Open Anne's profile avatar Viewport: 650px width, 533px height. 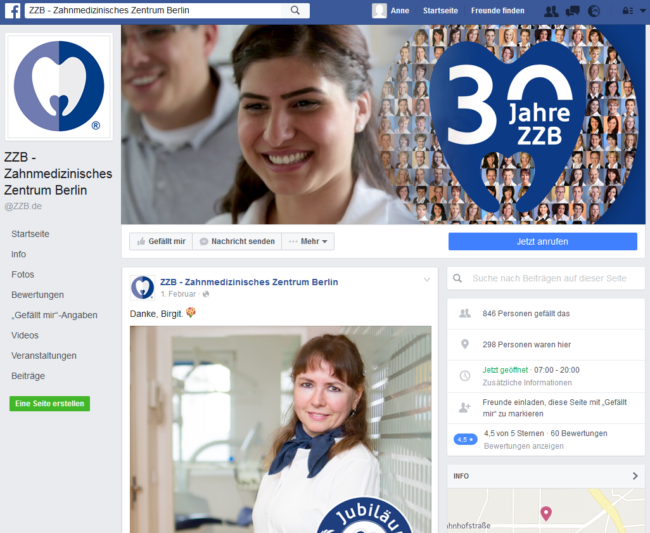coord(379,11)
